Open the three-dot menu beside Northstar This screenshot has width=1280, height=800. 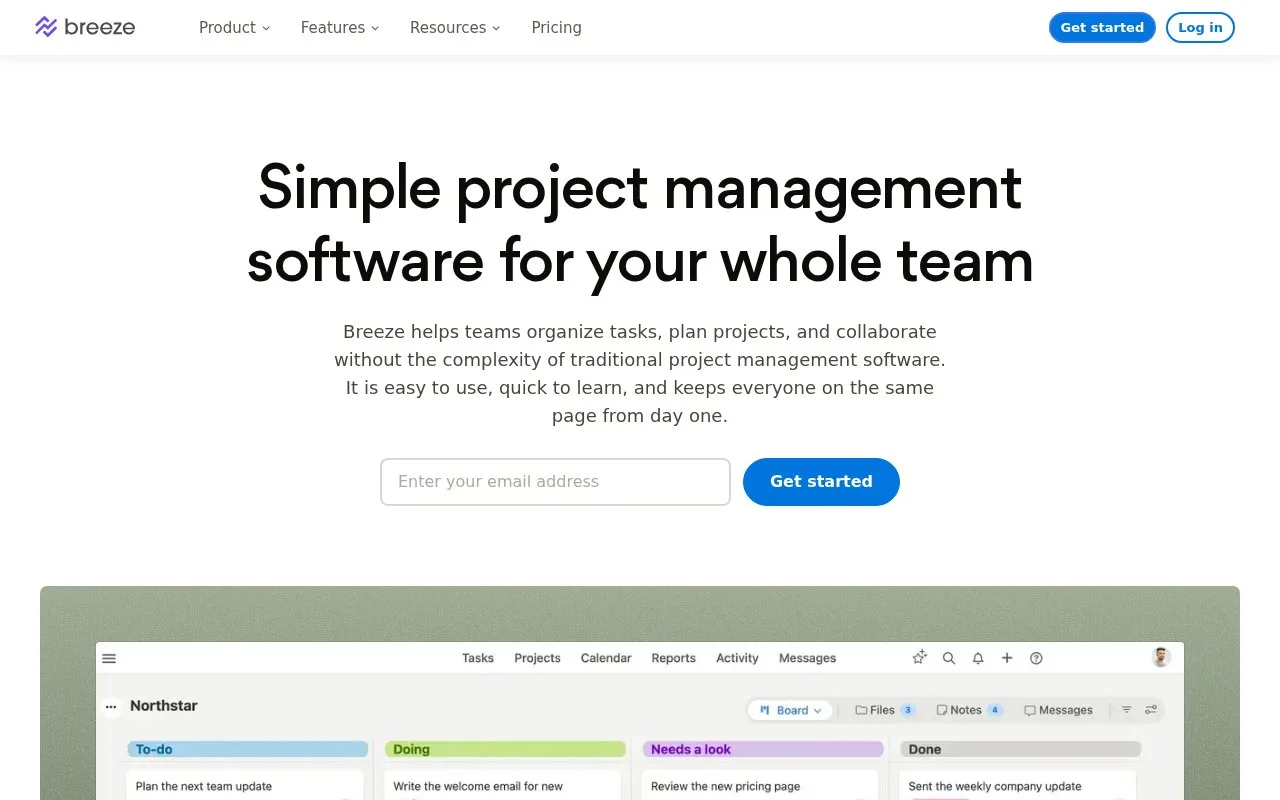(x=111, y=707)
